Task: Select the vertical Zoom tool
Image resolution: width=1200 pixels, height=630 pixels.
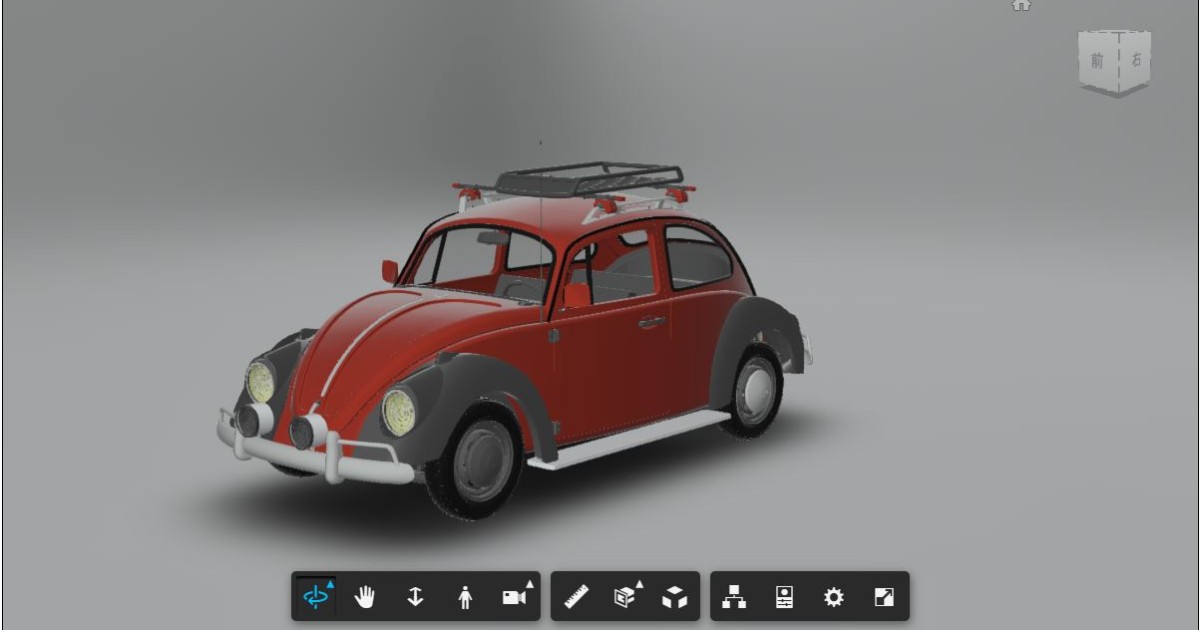Action: pyautogui.click(x=416, y=597)
